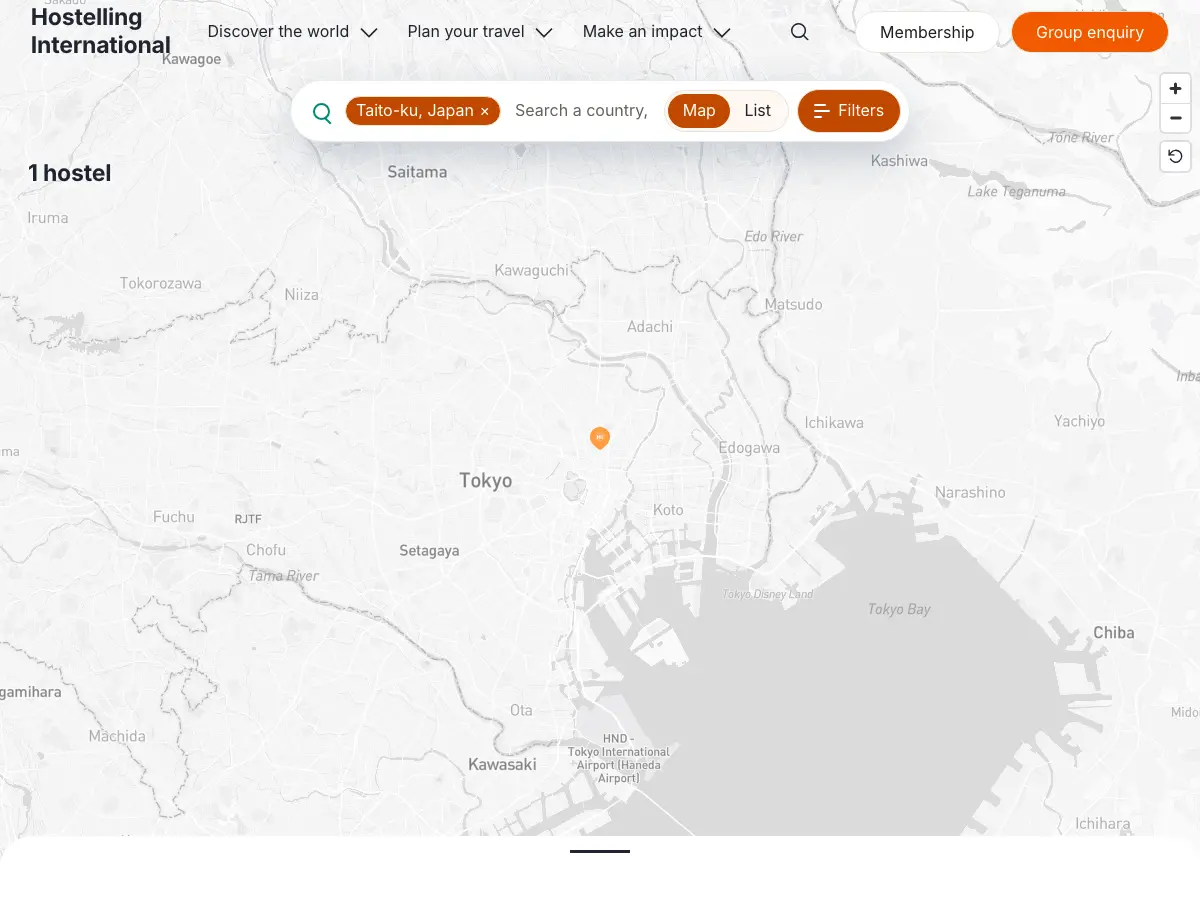Click the Matsudo map label
The image size is (1200, 900).
coord(793,305)
